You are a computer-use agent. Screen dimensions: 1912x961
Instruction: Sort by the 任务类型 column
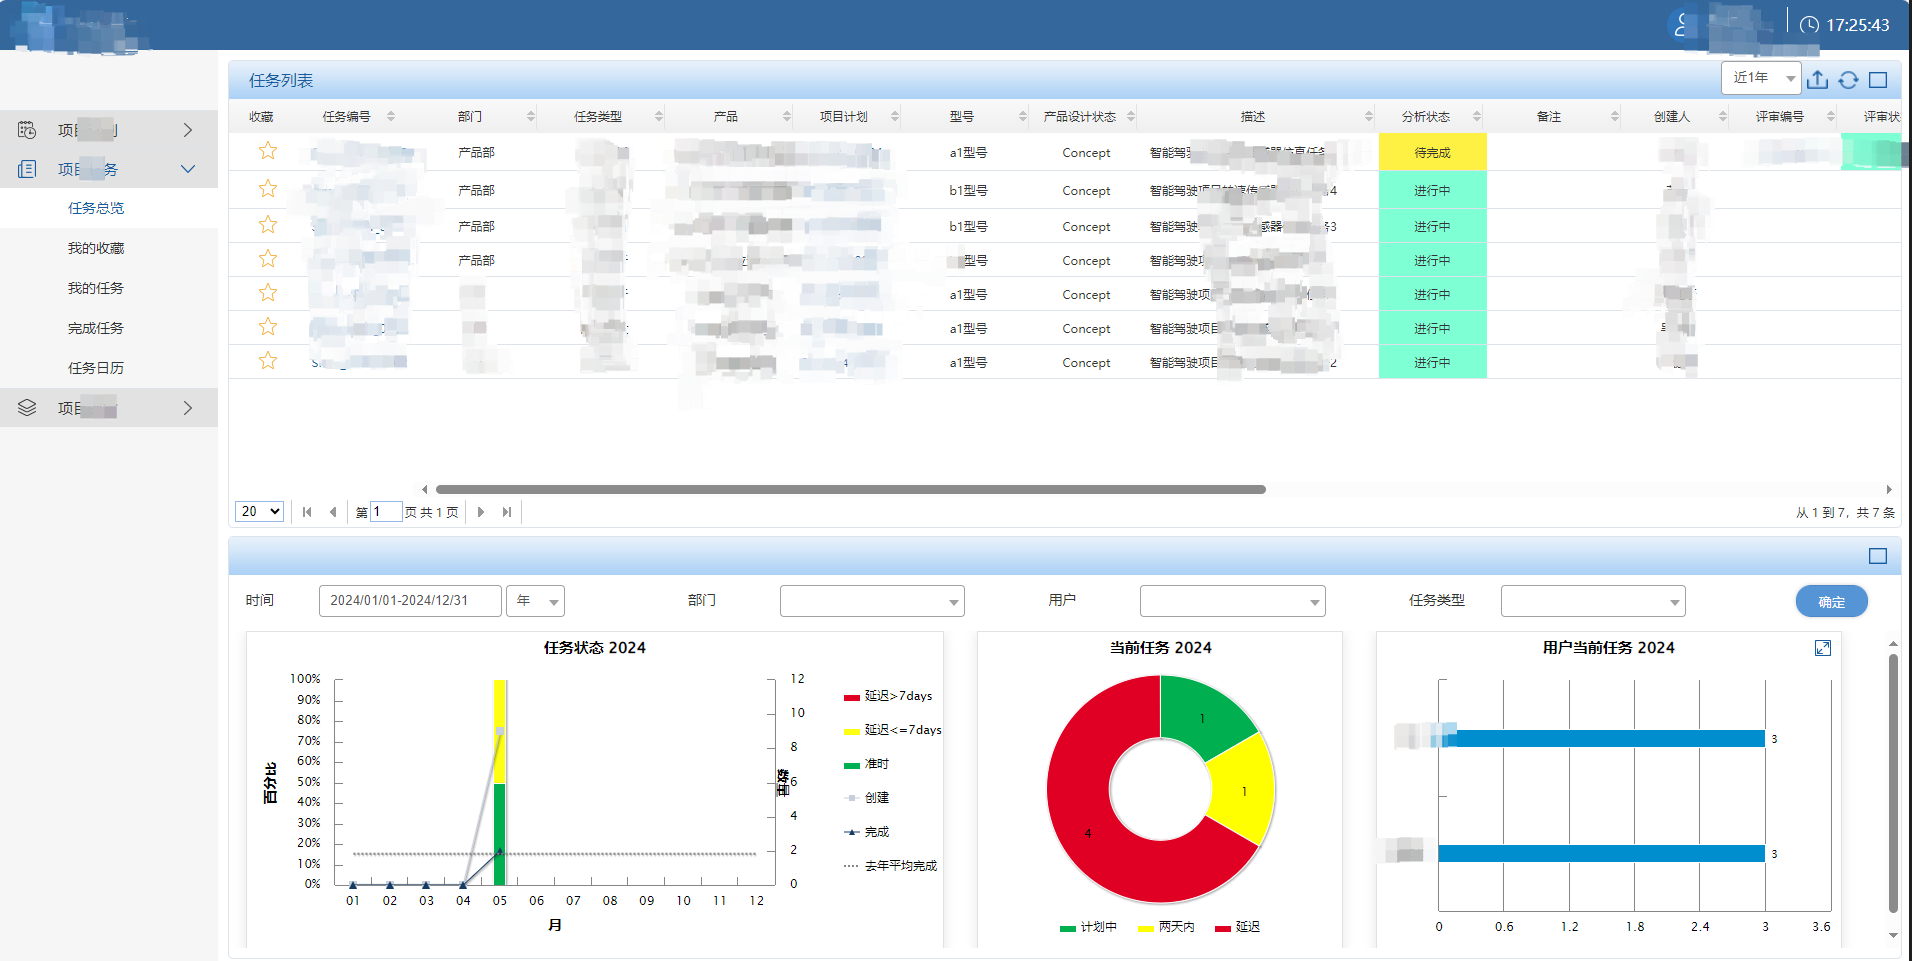658,117
